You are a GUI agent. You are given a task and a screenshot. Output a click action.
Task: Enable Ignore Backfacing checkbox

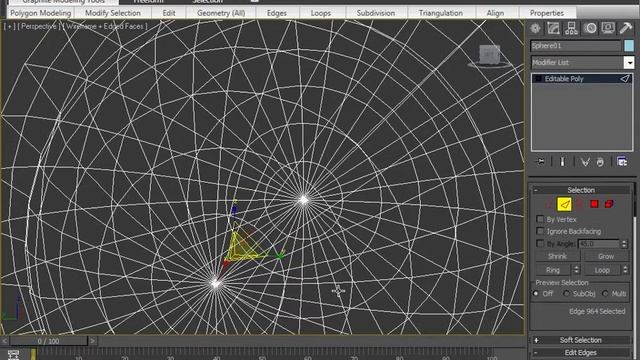[540, 231]
